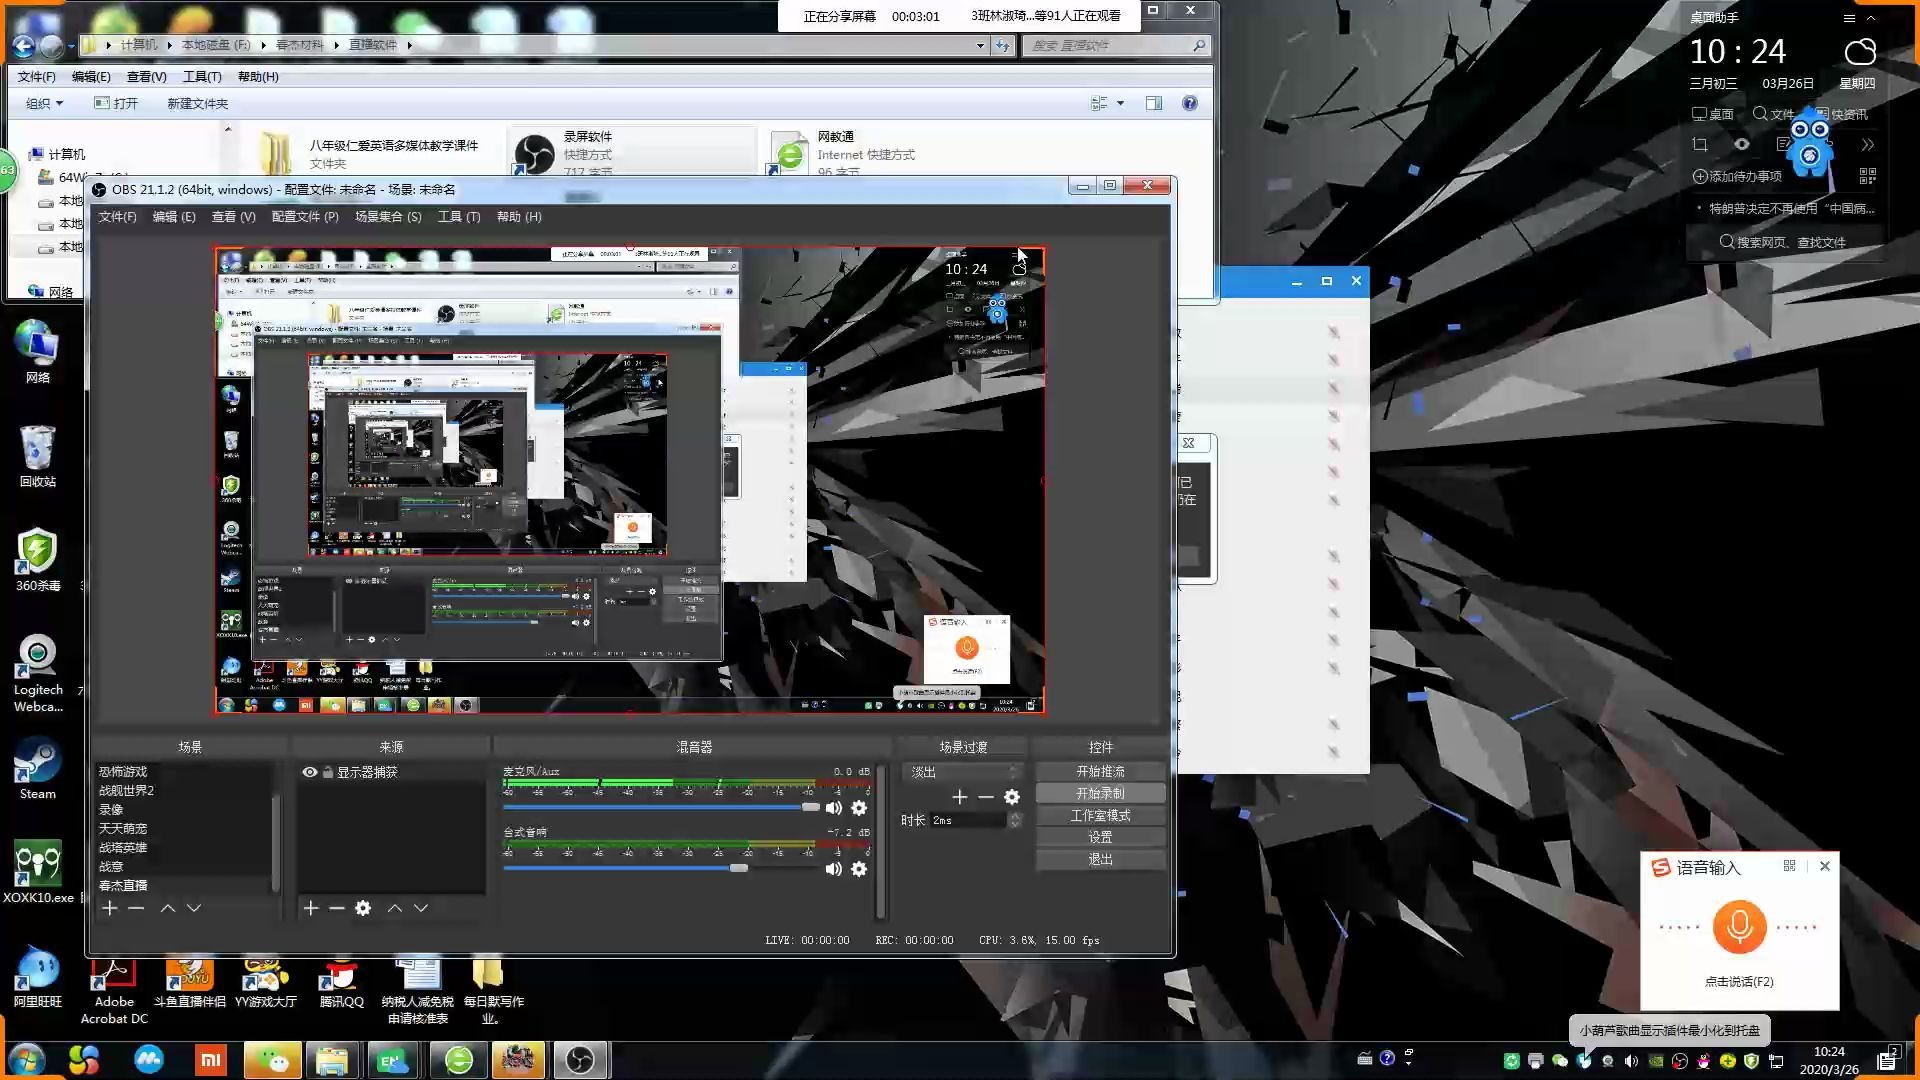
Task: Click the OBS 开始录制 button
Action: click(x=1101, y=793)
